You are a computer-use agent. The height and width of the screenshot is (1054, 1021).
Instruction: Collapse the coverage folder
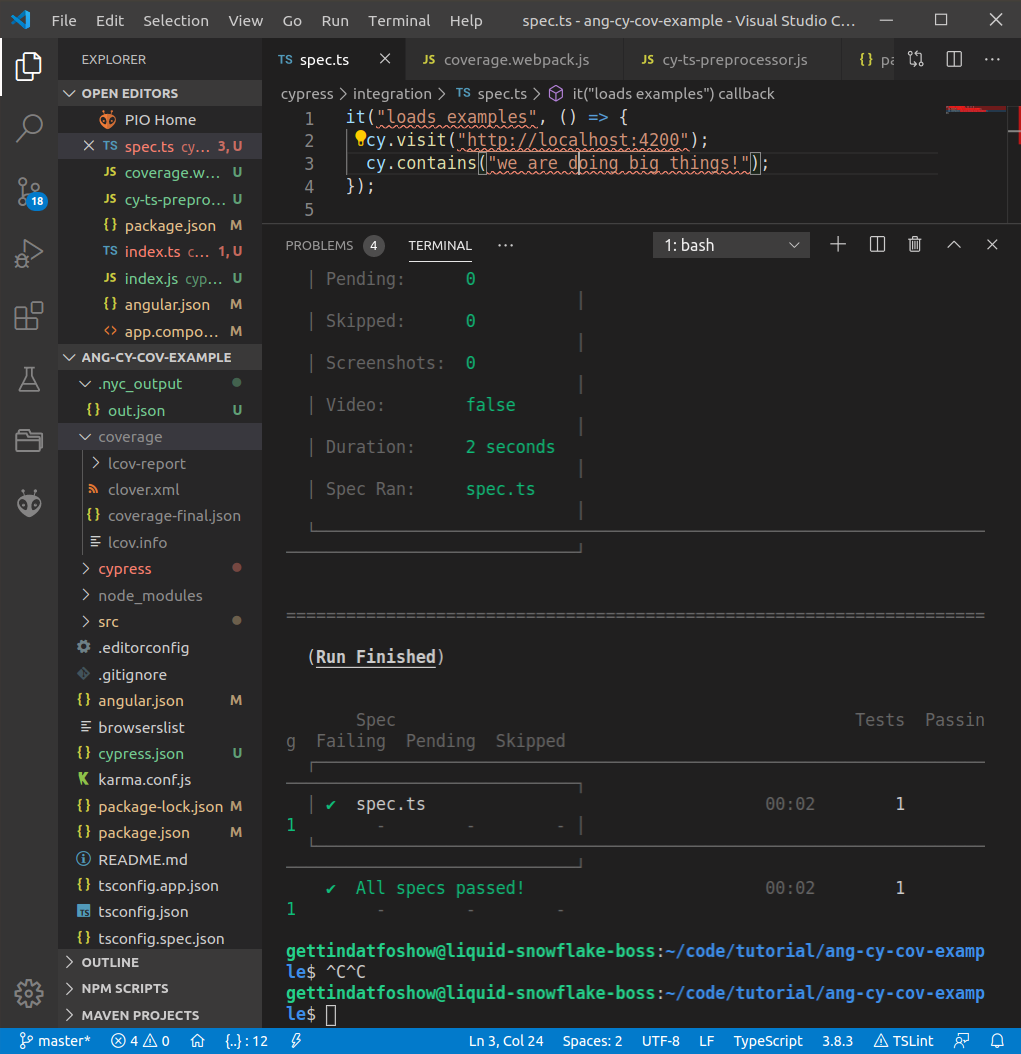pos(130,437)
